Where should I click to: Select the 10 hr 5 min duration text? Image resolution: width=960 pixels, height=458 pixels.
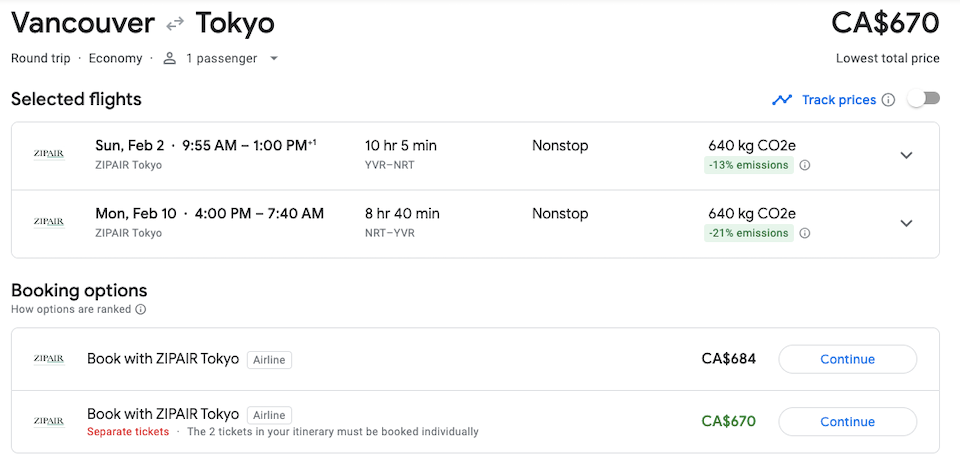point(401,146)
